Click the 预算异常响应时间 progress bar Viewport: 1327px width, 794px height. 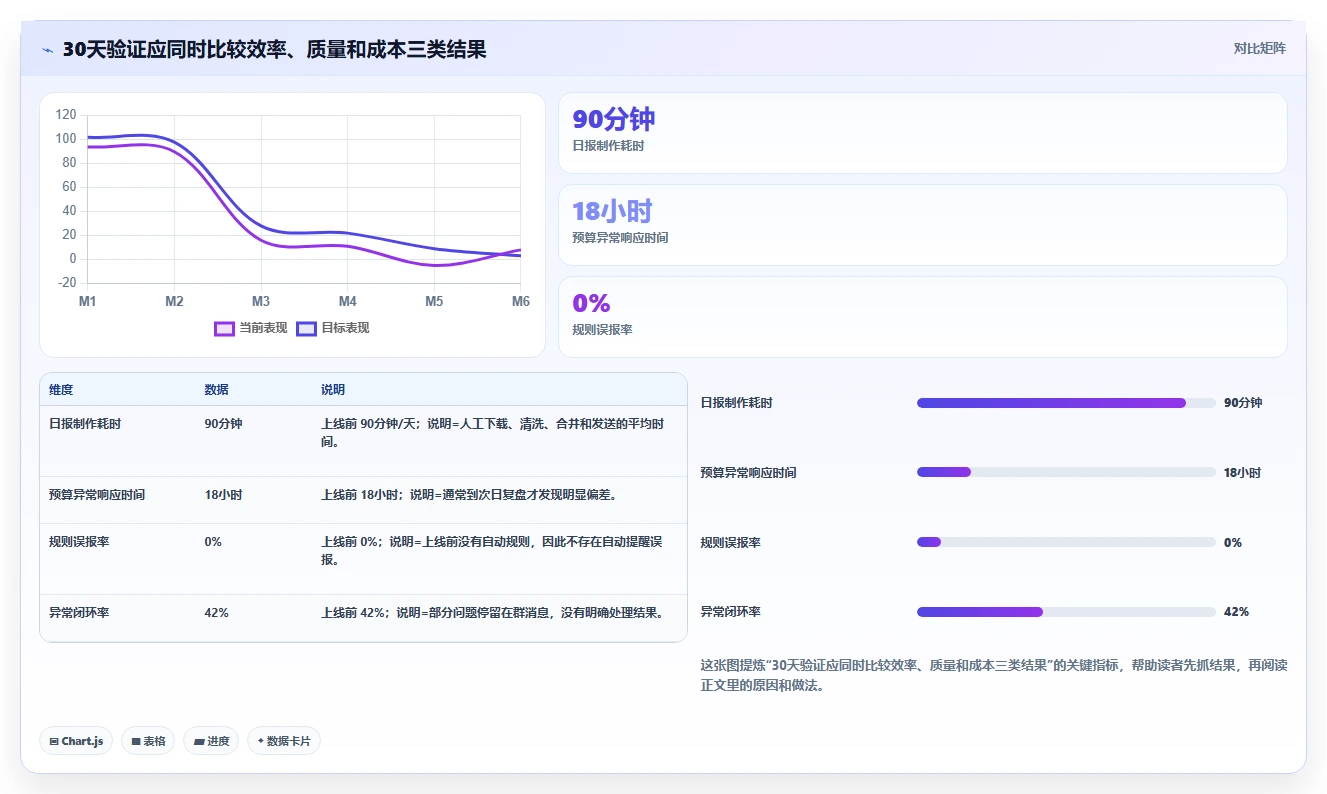[x=1066, y=472]
